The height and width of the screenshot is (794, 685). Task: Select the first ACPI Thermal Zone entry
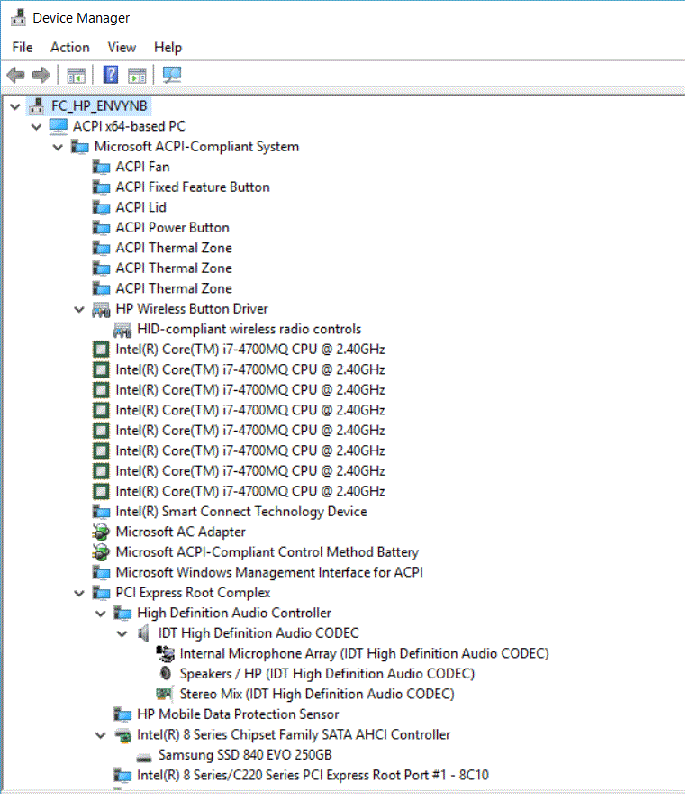point(174,248)
